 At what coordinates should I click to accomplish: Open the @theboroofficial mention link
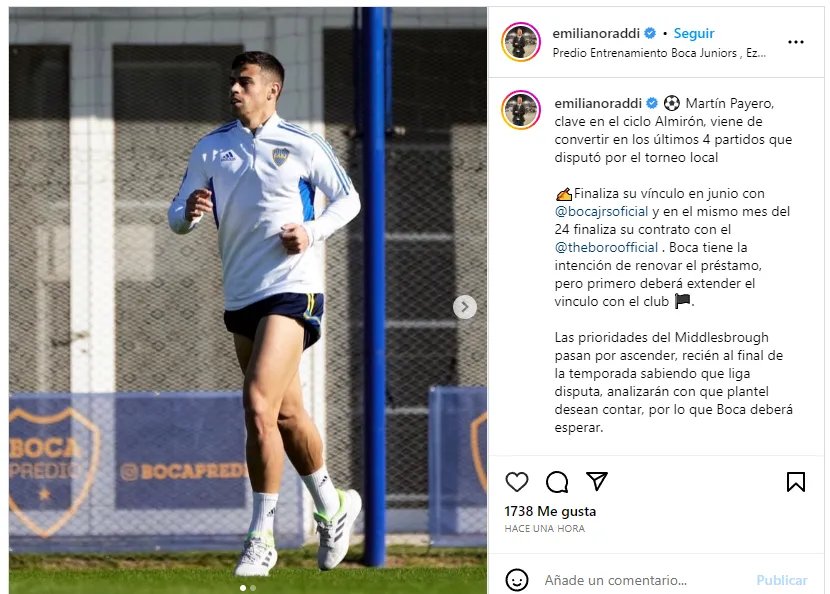click(x=606, y=248)
